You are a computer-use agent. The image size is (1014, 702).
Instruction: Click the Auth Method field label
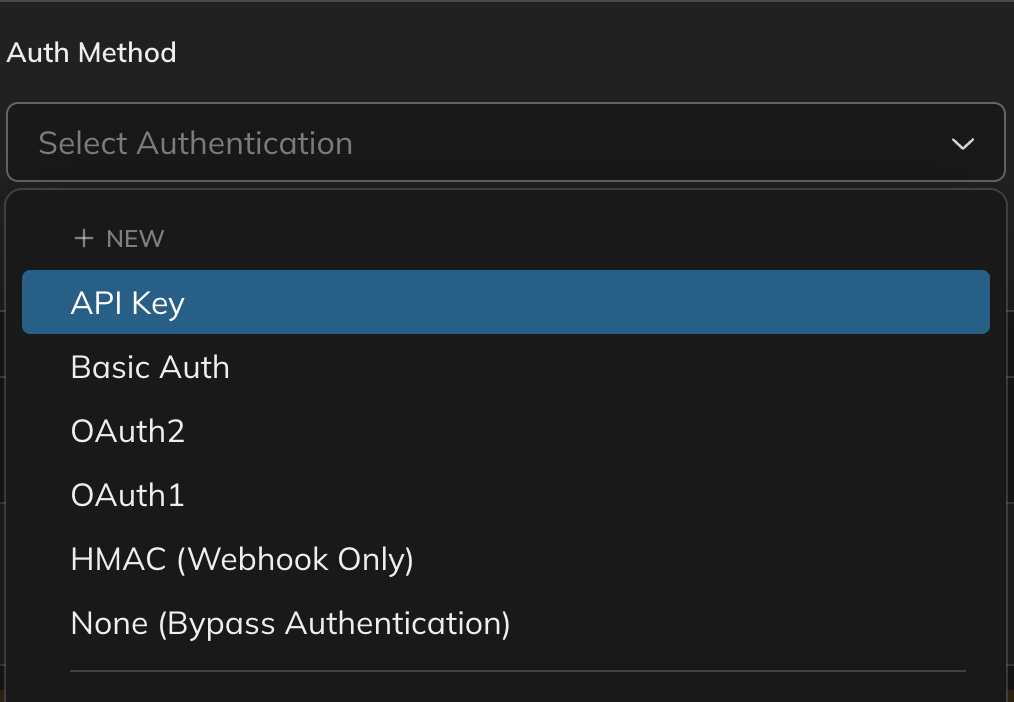(x=91, y=53)
